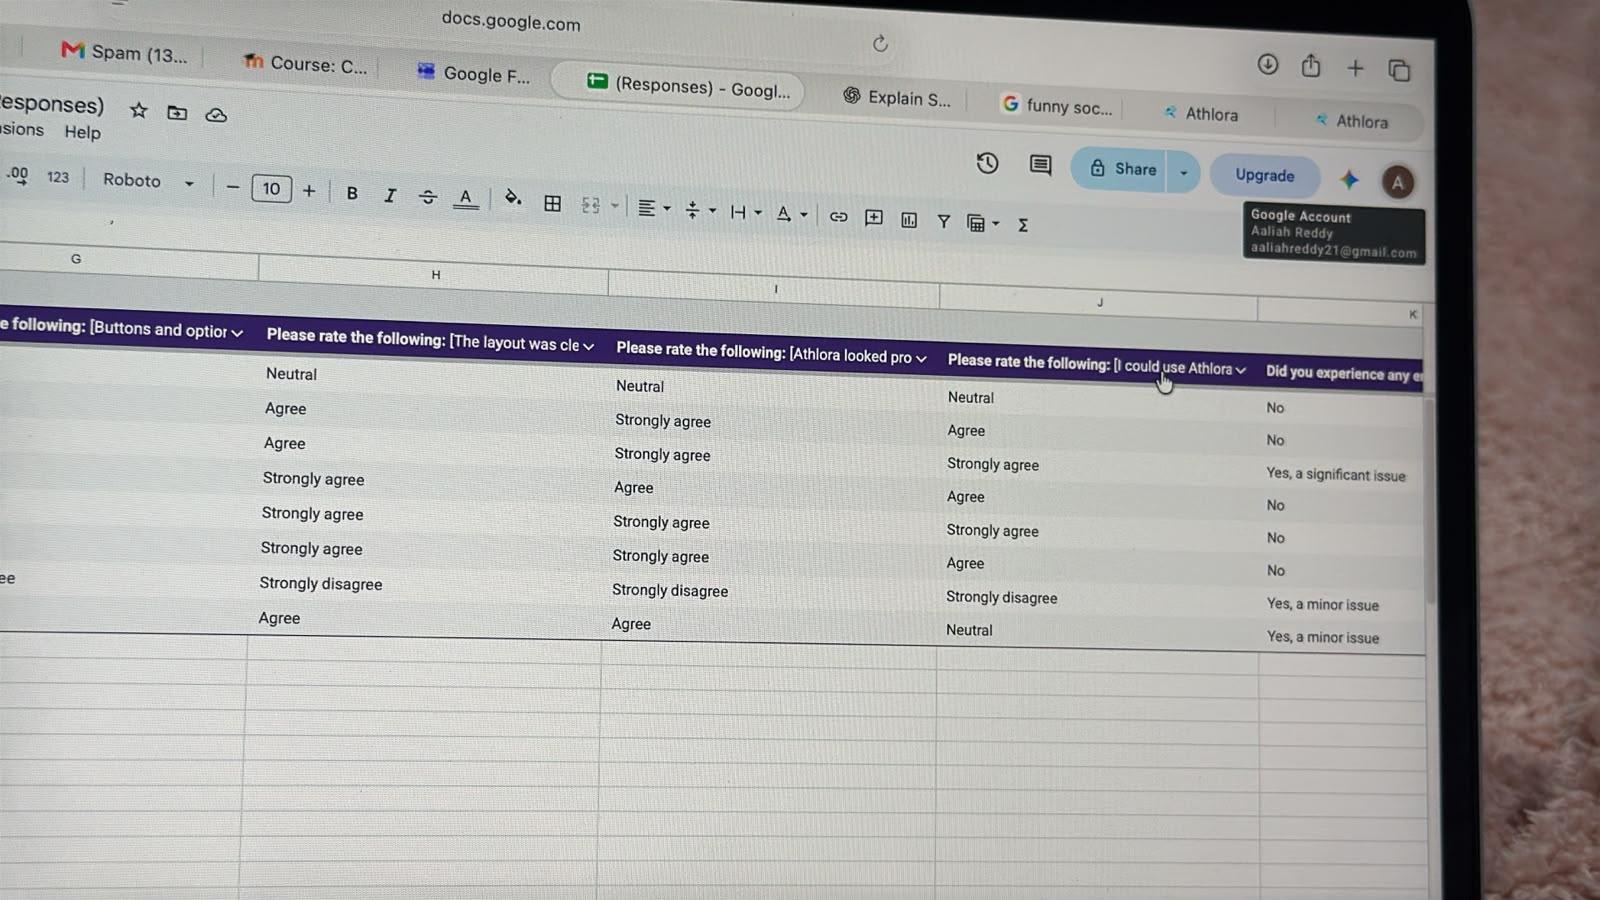Open a new browser tab with plus
The height and width of the screenshot is (900, 1600).
[x=1355, y=68]
